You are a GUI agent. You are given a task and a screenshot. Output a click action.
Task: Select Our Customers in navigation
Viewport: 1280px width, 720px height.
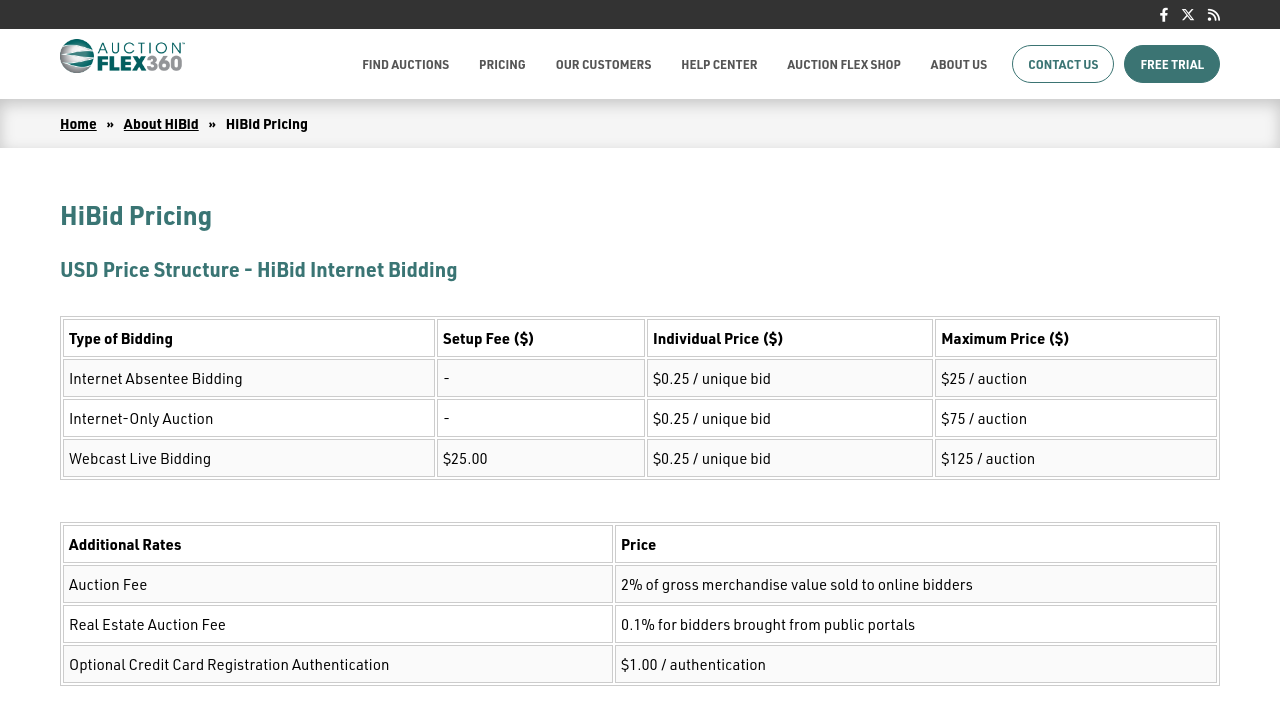coord(603,65)
